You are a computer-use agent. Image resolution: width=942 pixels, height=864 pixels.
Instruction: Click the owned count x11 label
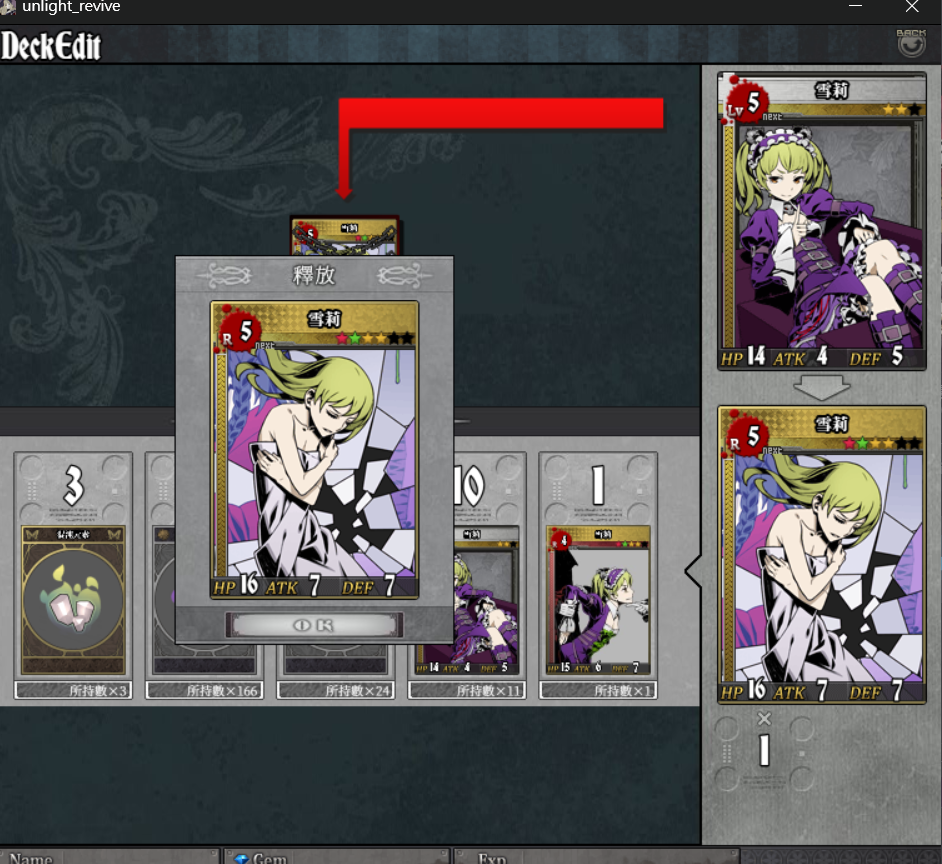467,690
